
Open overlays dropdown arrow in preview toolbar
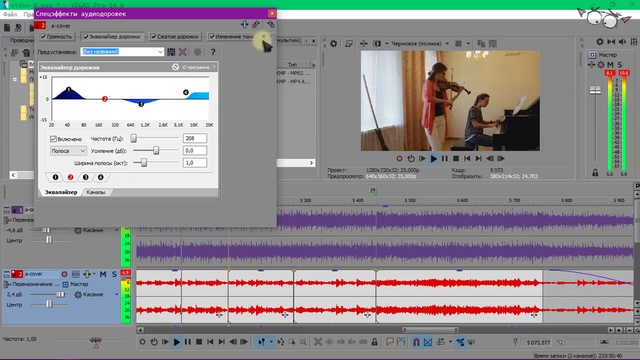pyautogui.click(x=468, y=43)
